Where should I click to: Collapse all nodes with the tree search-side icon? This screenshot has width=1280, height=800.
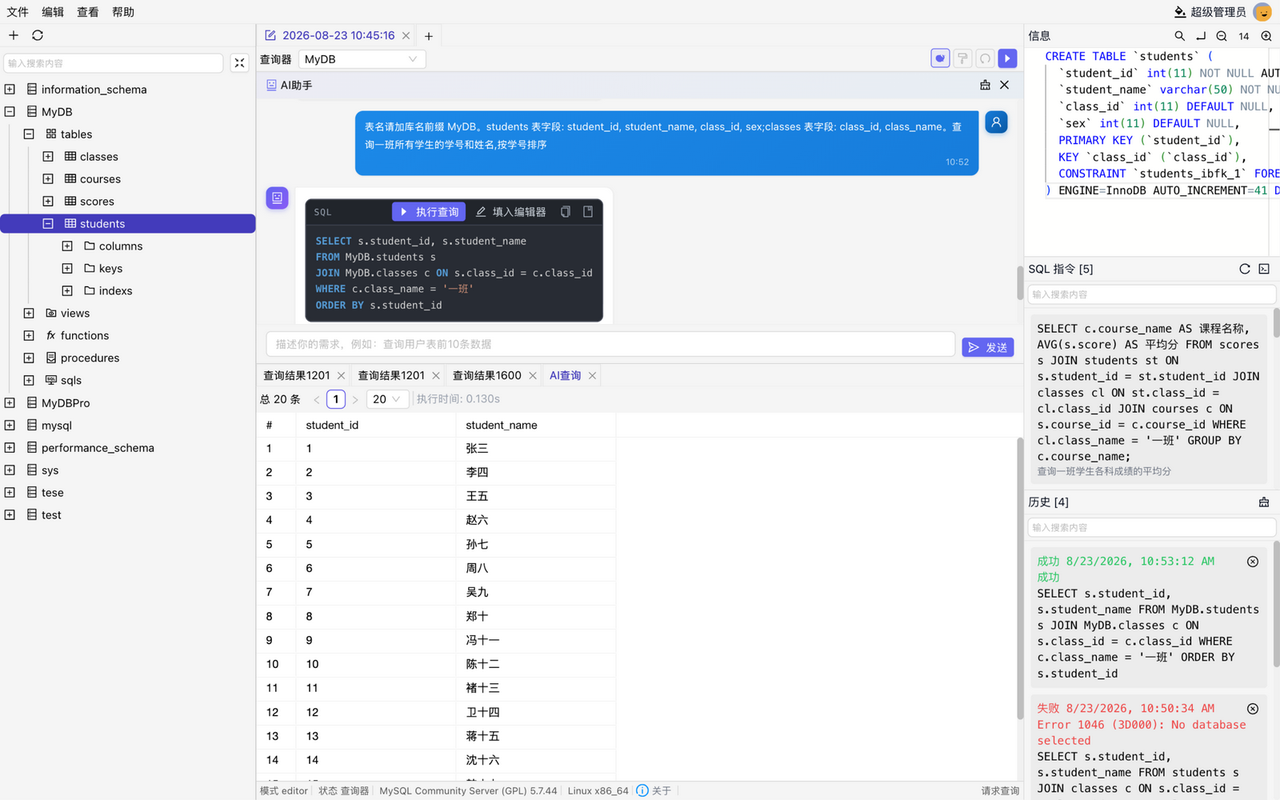coord(240,63)
